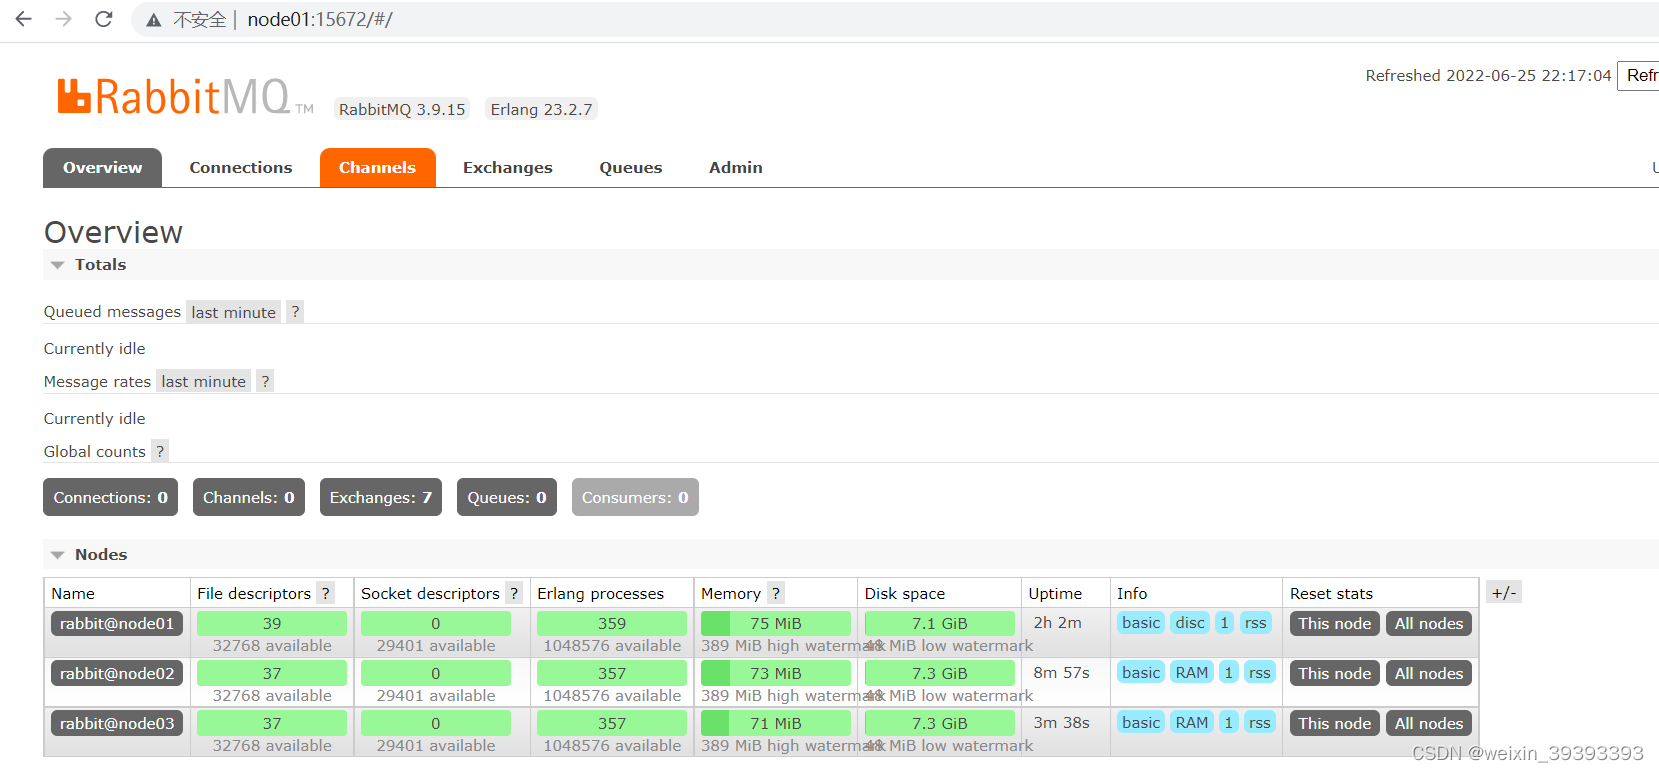Open node rabbit@node03 details

(117, 724)
